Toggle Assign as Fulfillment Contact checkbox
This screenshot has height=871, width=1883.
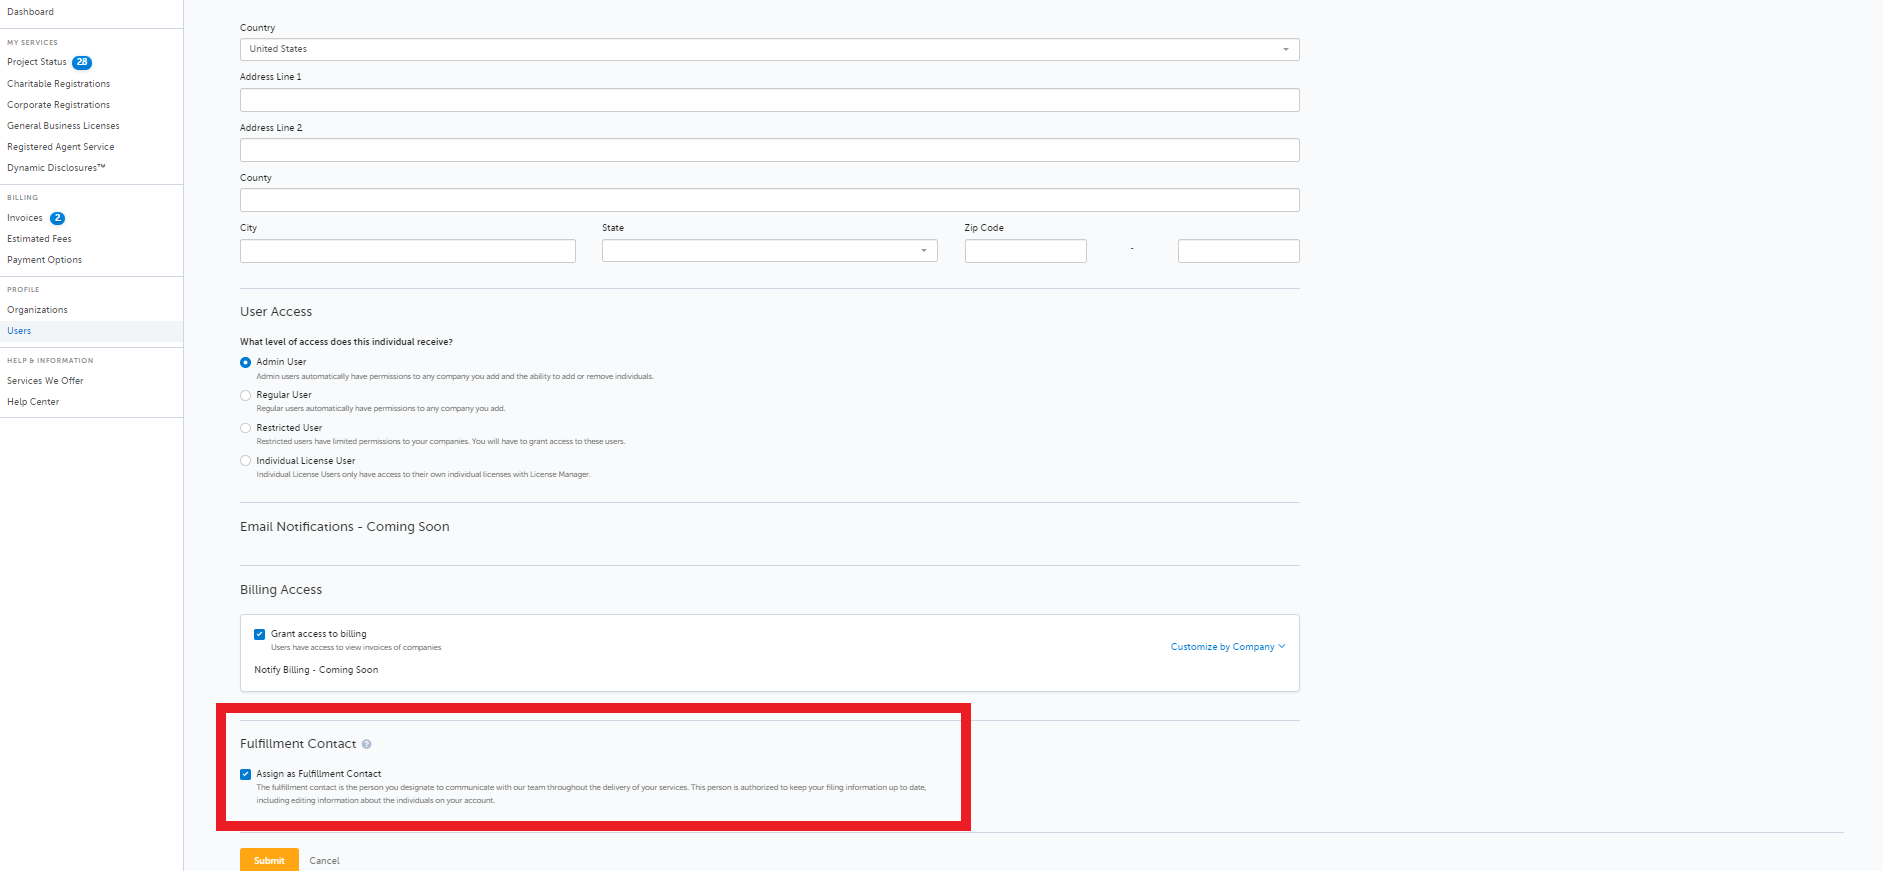click(x=246, y=774)
